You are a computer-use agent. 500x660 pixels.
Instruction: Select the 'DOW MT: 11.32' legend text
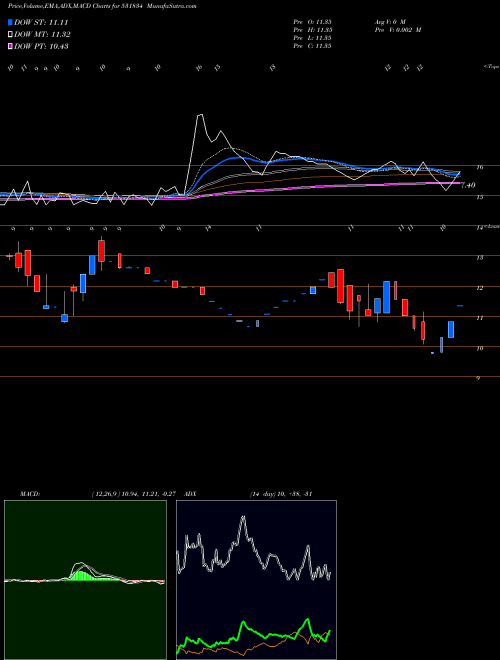point(42,35)
